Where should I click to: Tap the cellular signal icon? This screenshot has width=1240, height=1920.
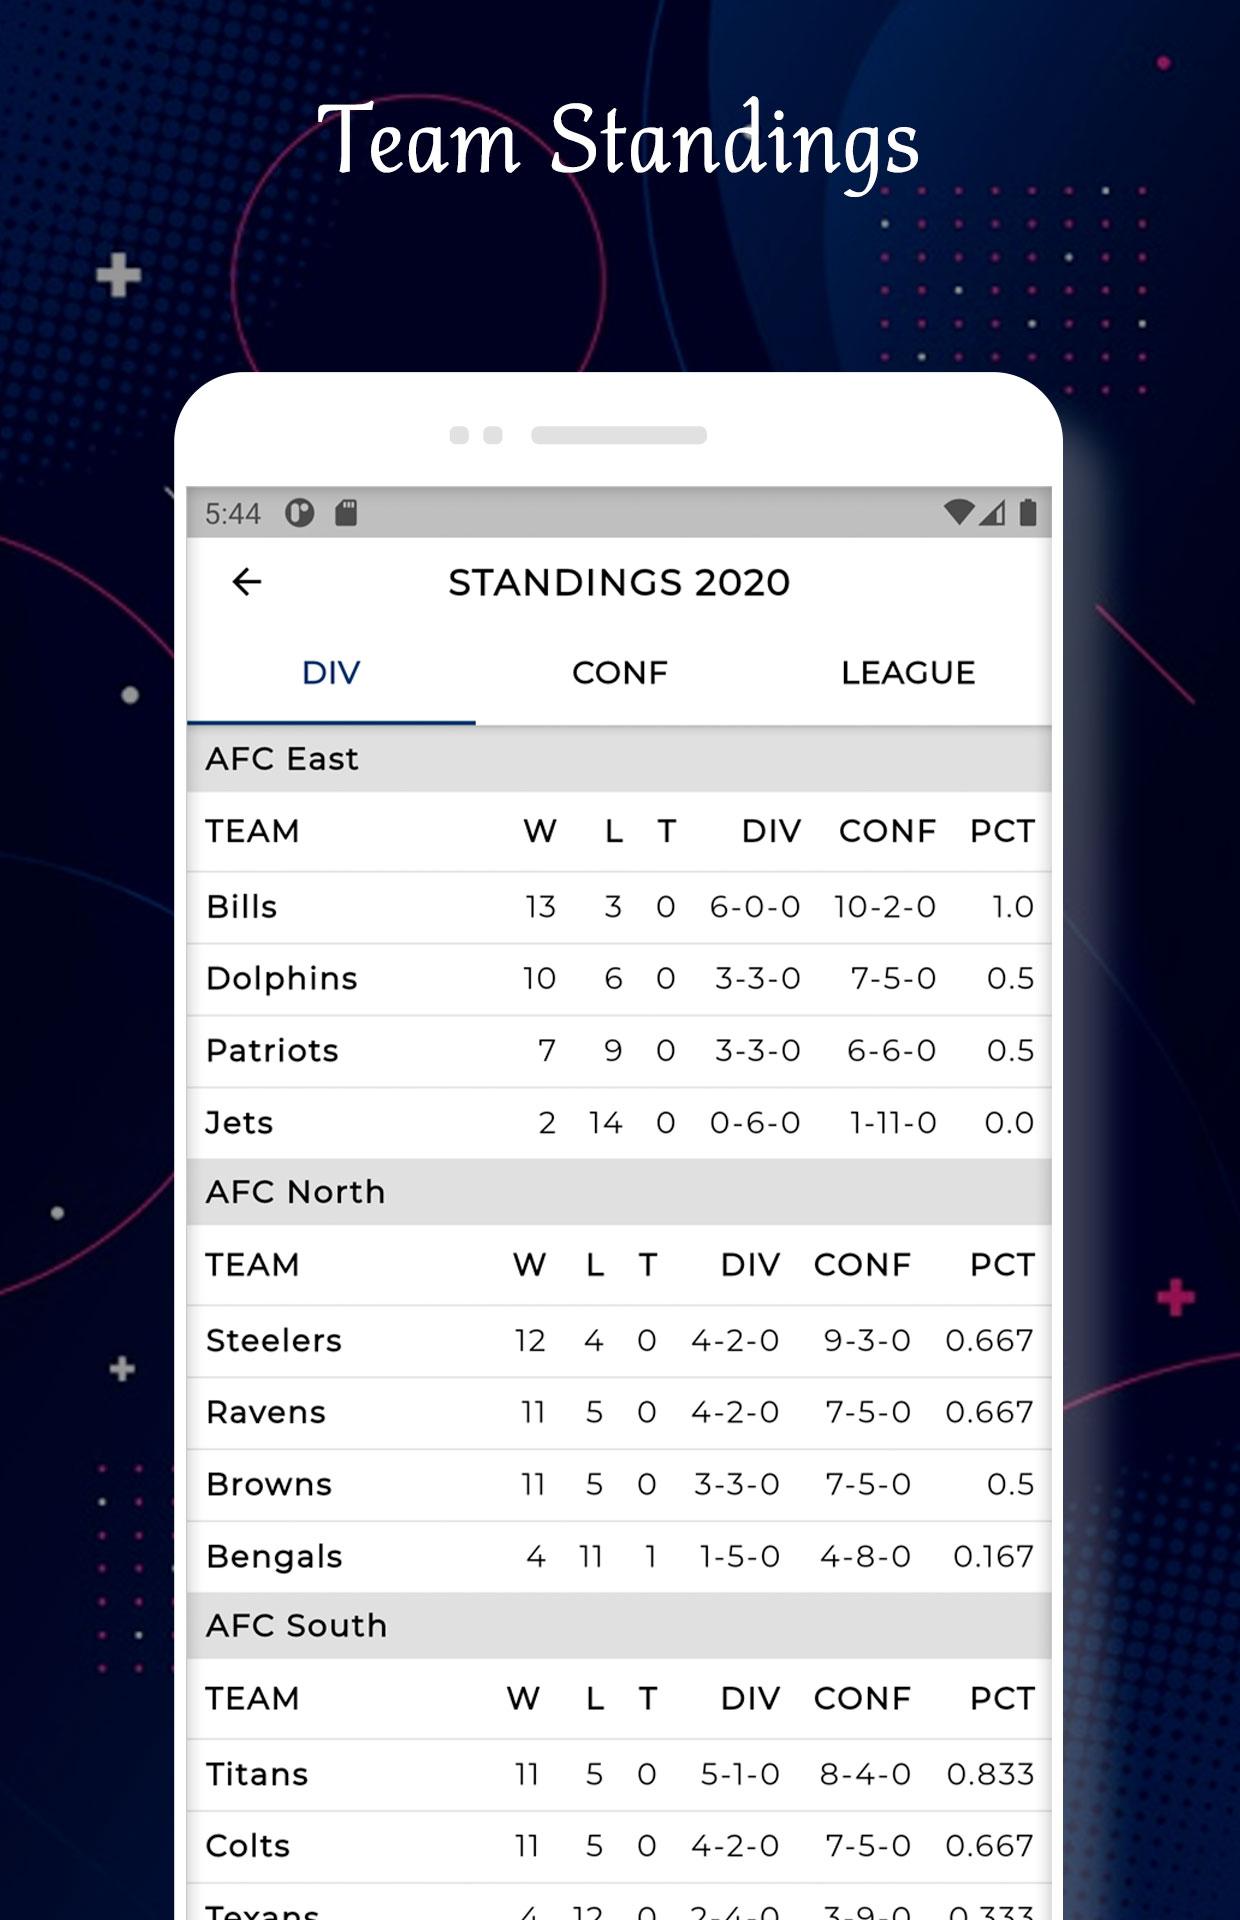coord(992,512)
